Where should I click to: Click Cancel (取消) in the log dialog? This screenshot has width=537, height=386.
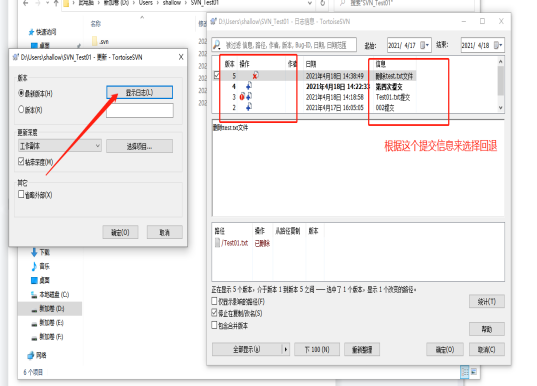click(487, 349)
